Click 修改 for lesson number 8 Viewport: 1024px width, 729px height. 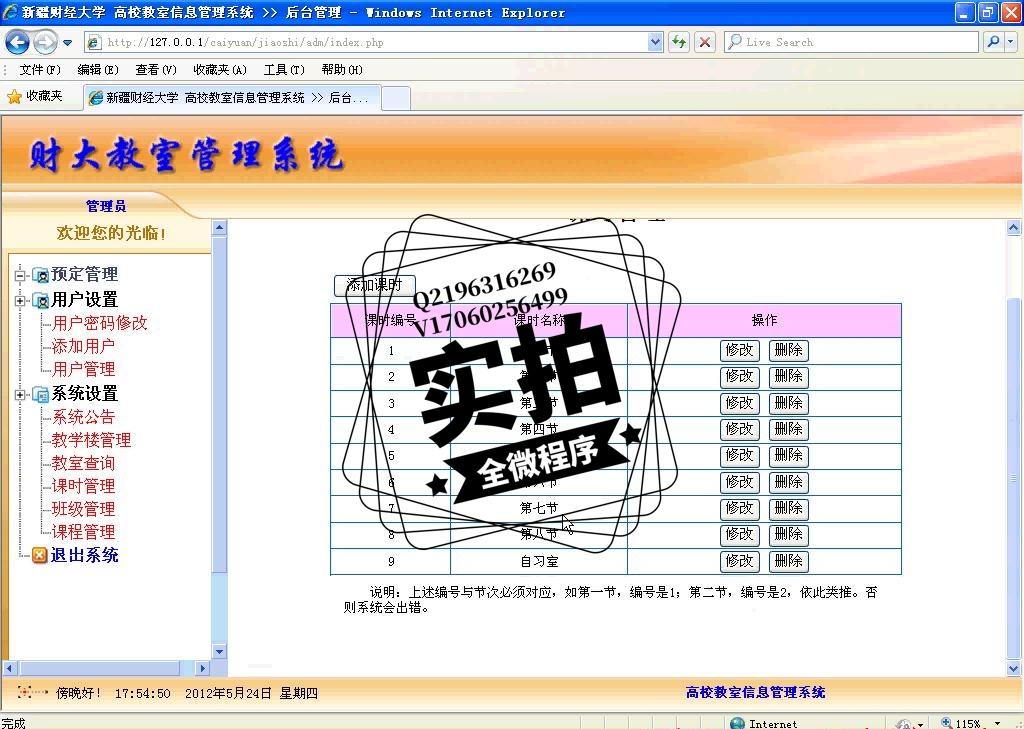(x=739, y=535)
